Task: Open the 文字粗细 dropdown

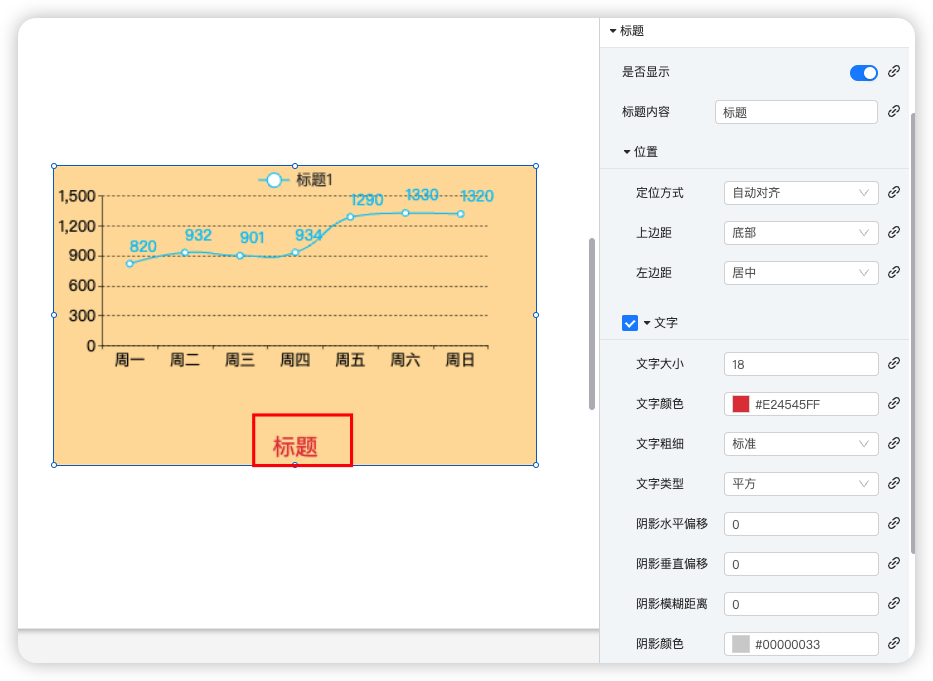Action: 801,443
